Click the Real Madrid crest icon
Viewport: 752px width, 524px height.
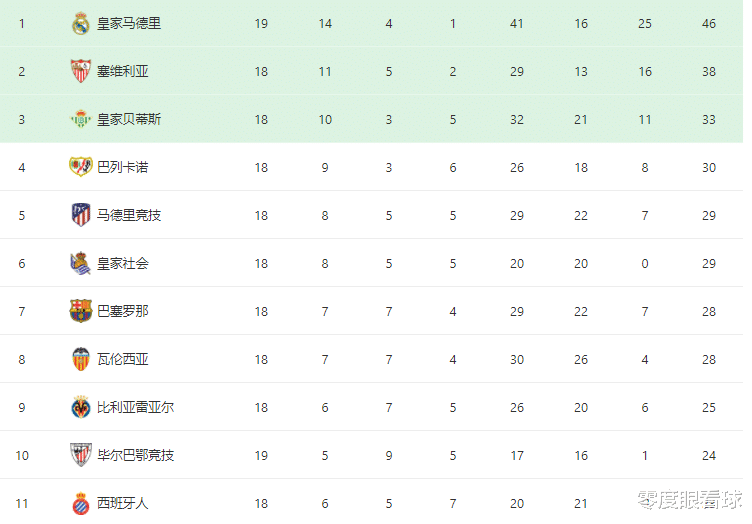click(x=81, y=23)
